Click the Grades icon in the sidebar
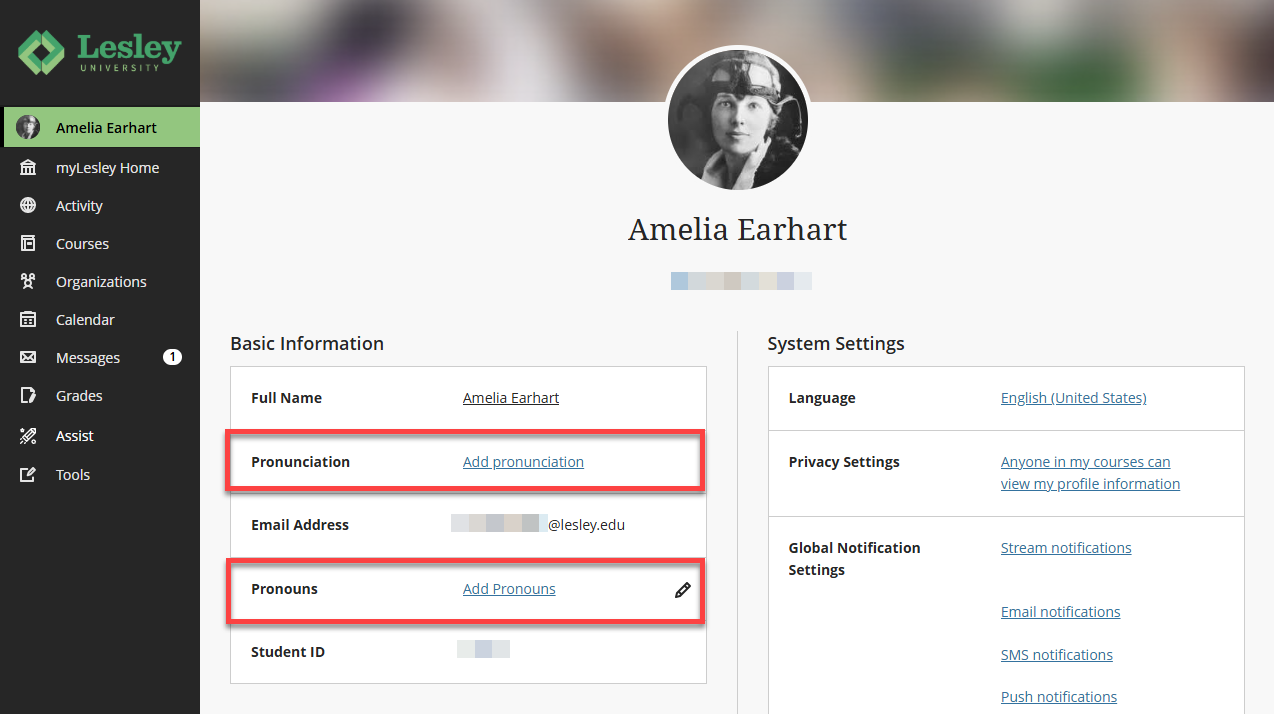The height and width of the screenshot is (714, 1274). click(x=28, y=396)
